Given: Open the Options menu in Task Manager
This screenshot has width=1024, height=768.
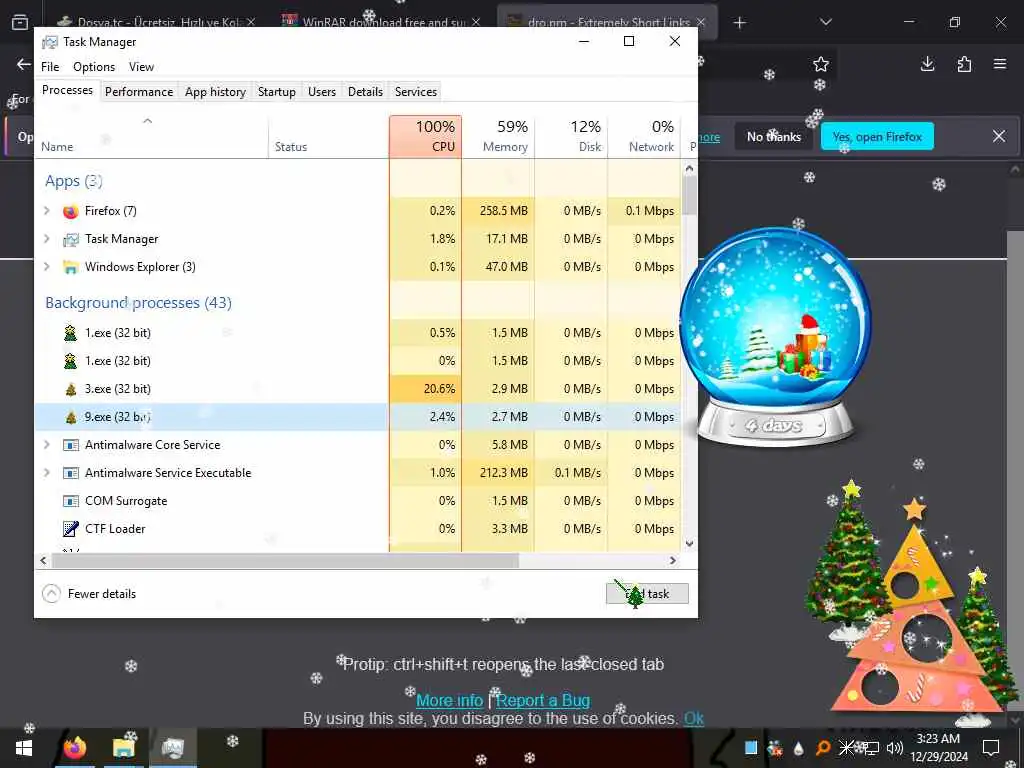Looking at the screenshot, I should [x=94, y=67].
